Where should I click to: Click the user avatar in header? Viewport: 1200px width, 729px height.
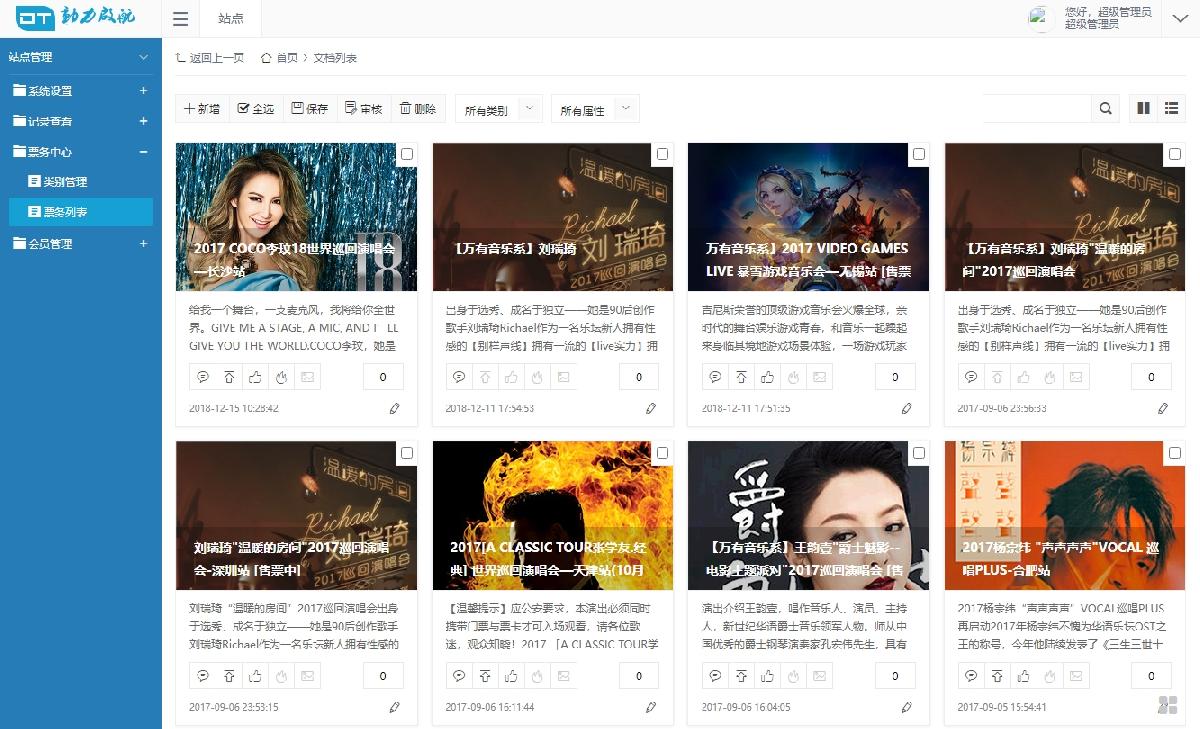1042,19
